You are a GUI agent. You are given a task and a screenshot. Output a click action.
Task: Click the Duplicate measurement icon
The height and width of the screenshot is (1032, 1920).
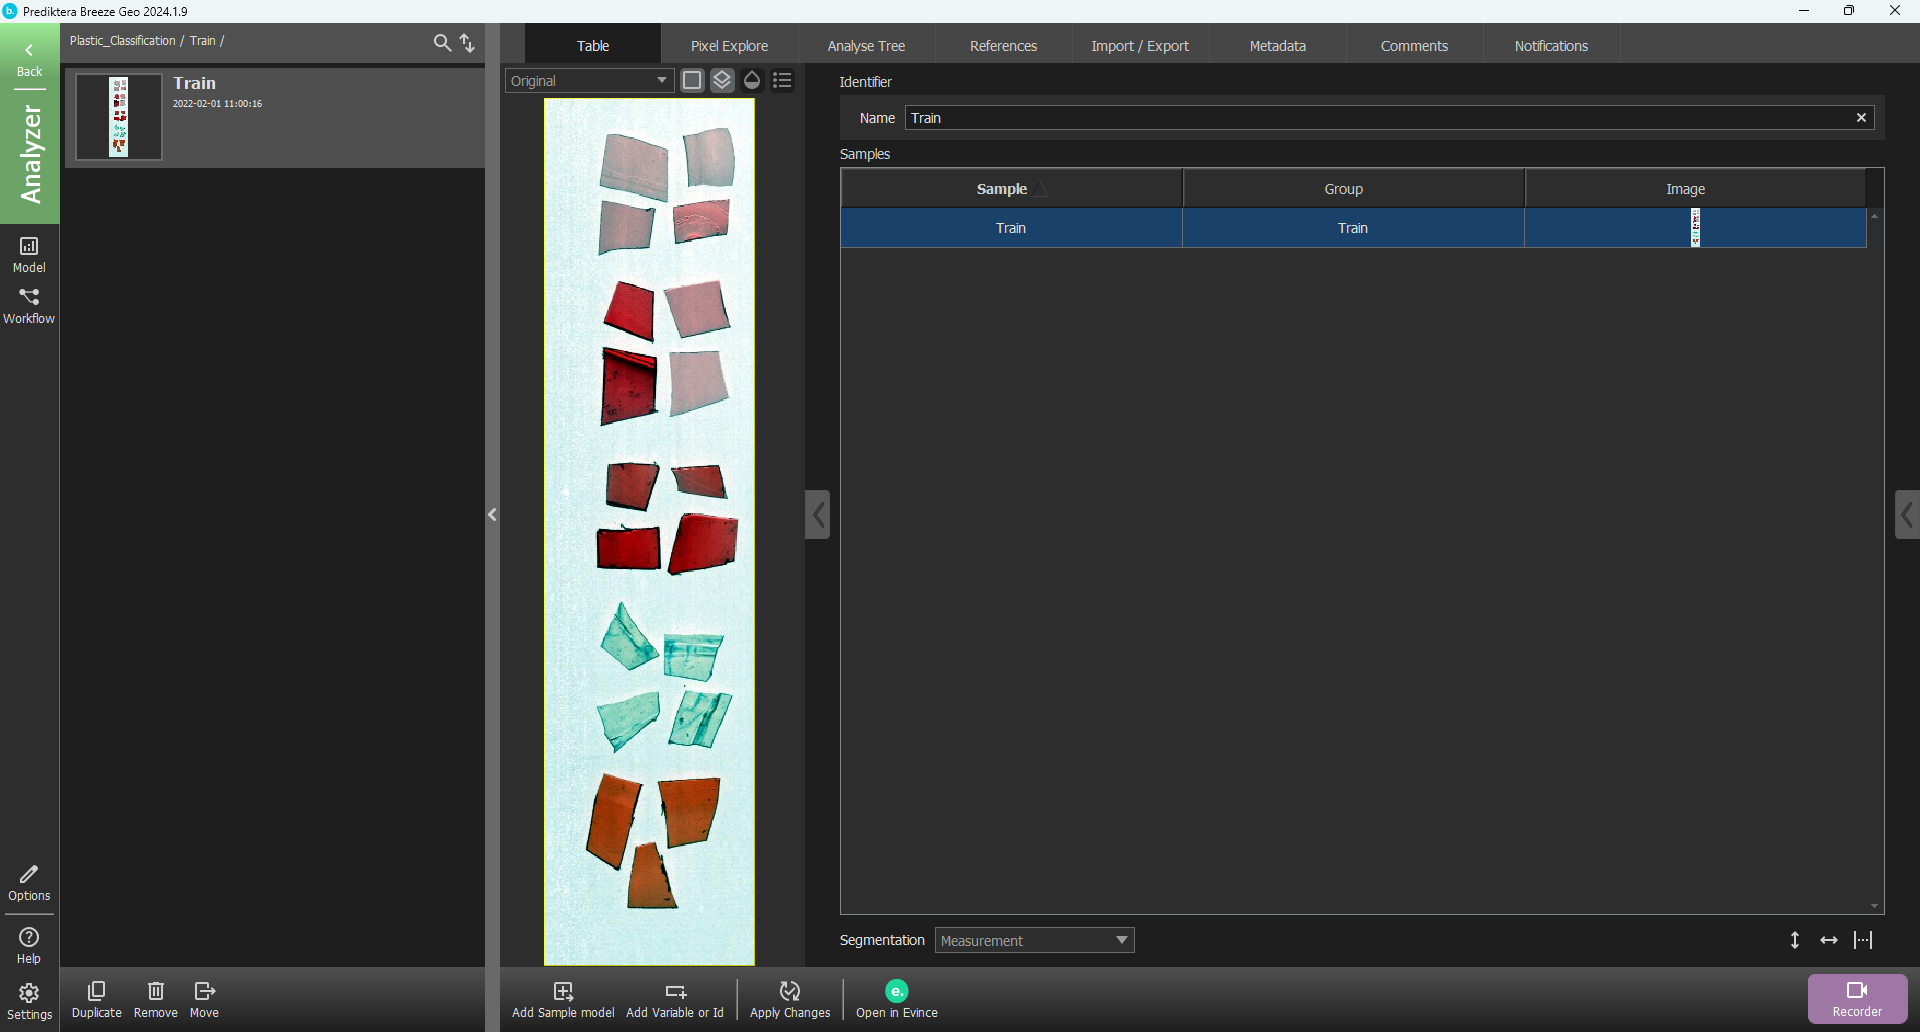click(97, 991)
